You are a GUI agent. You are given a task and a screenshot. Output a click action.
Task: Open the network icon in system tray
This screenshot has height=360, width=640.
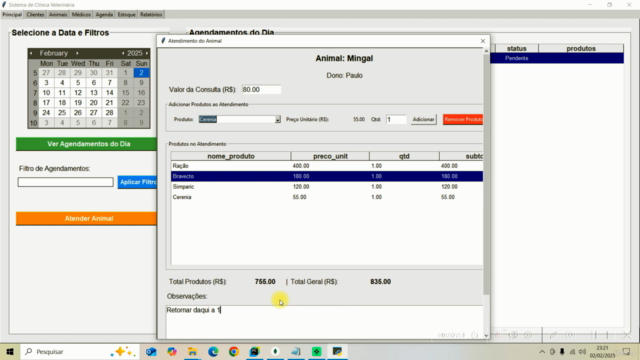572,351
